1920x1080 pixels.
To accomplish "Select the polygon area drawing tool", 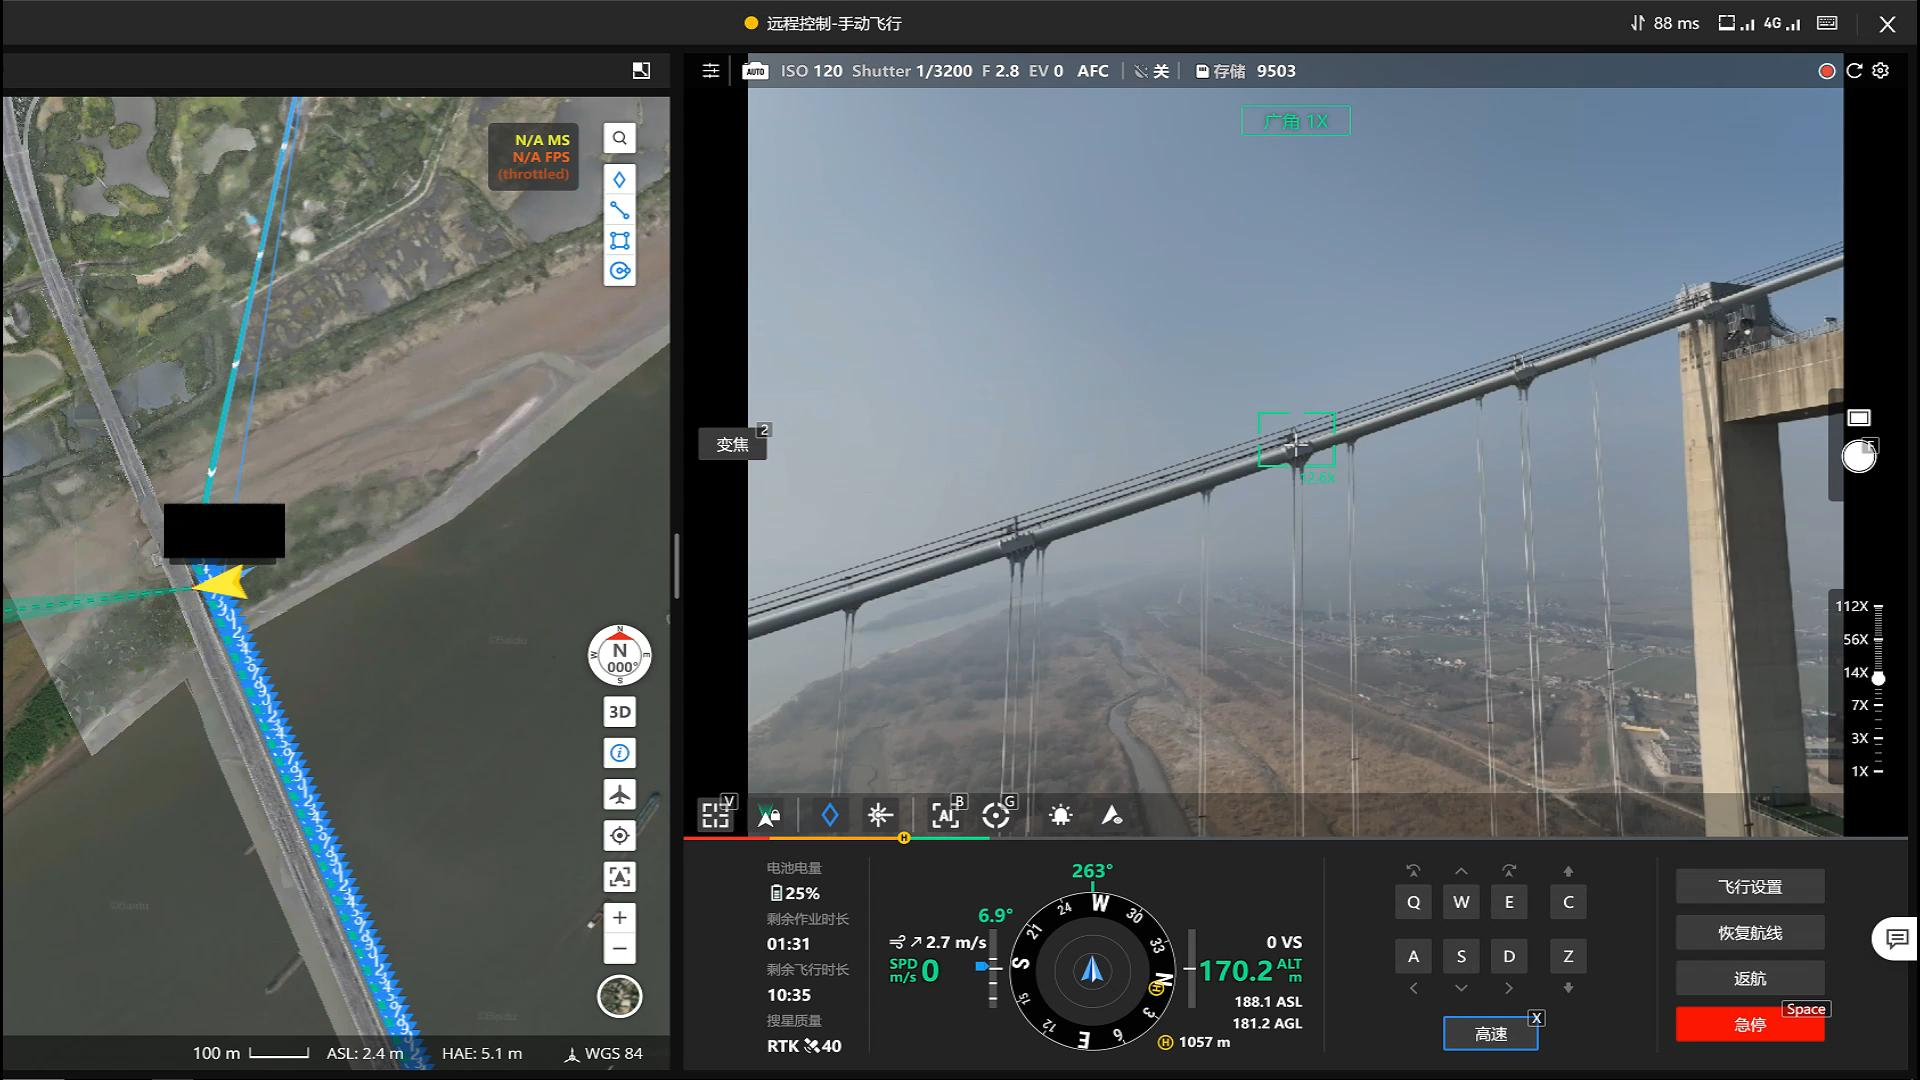I will click(620, 240).
